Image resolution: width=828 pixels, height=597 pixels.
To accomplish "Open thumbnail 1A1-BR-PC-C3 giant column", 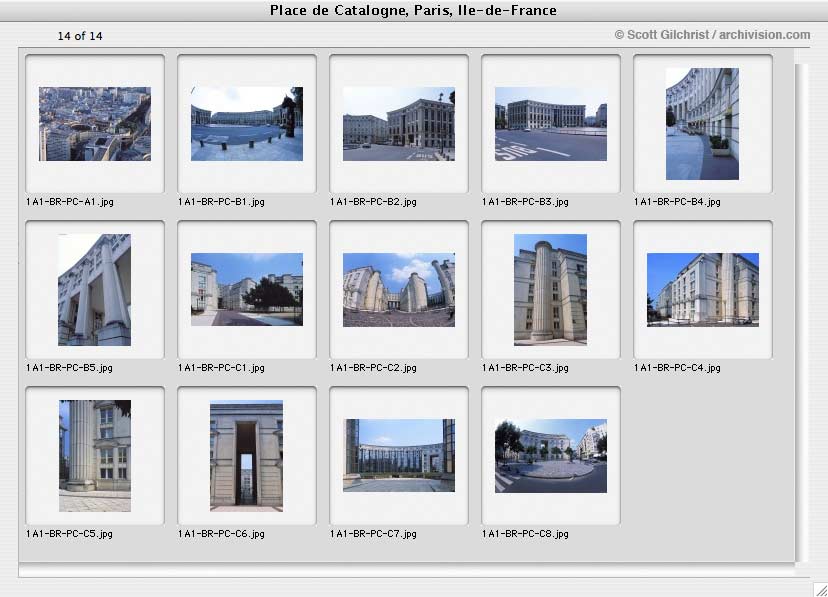I will pyautogui.click(x=550, y=290).
